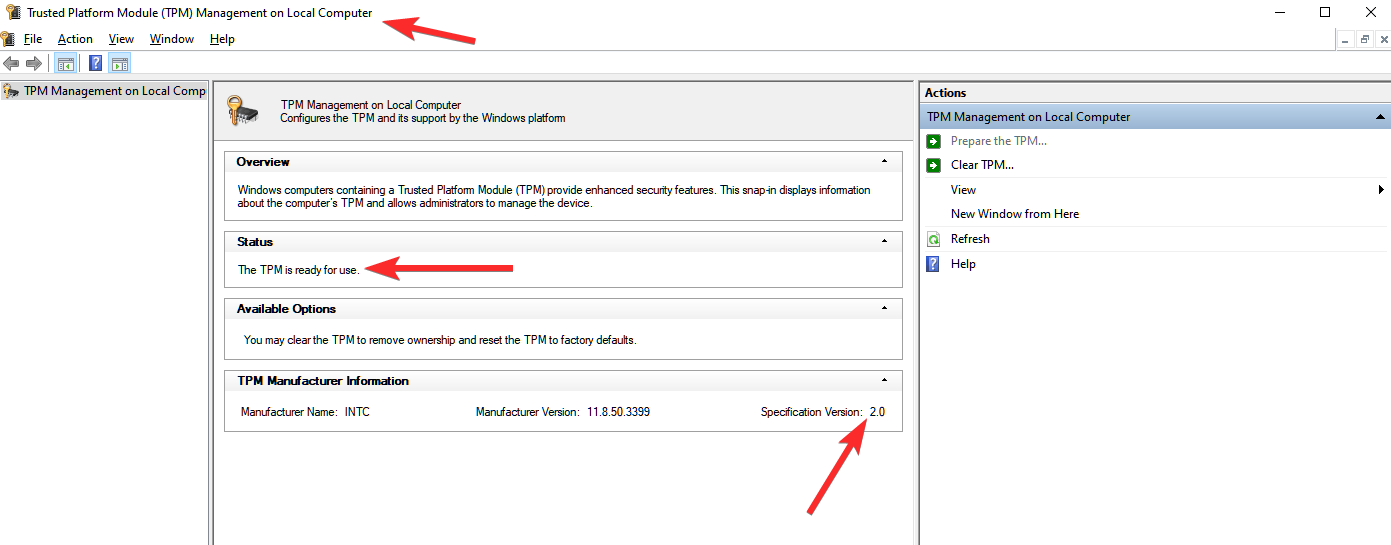Click the Manufacturer Name value INTC
1391x545 pixels.
(357, 412)
